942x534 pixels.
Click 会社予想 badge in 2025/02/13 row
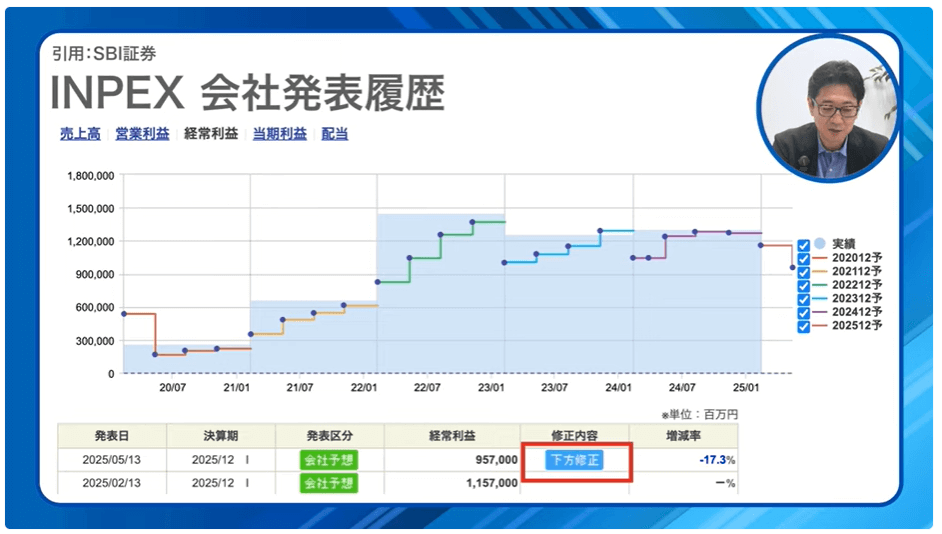pos(329,483)
